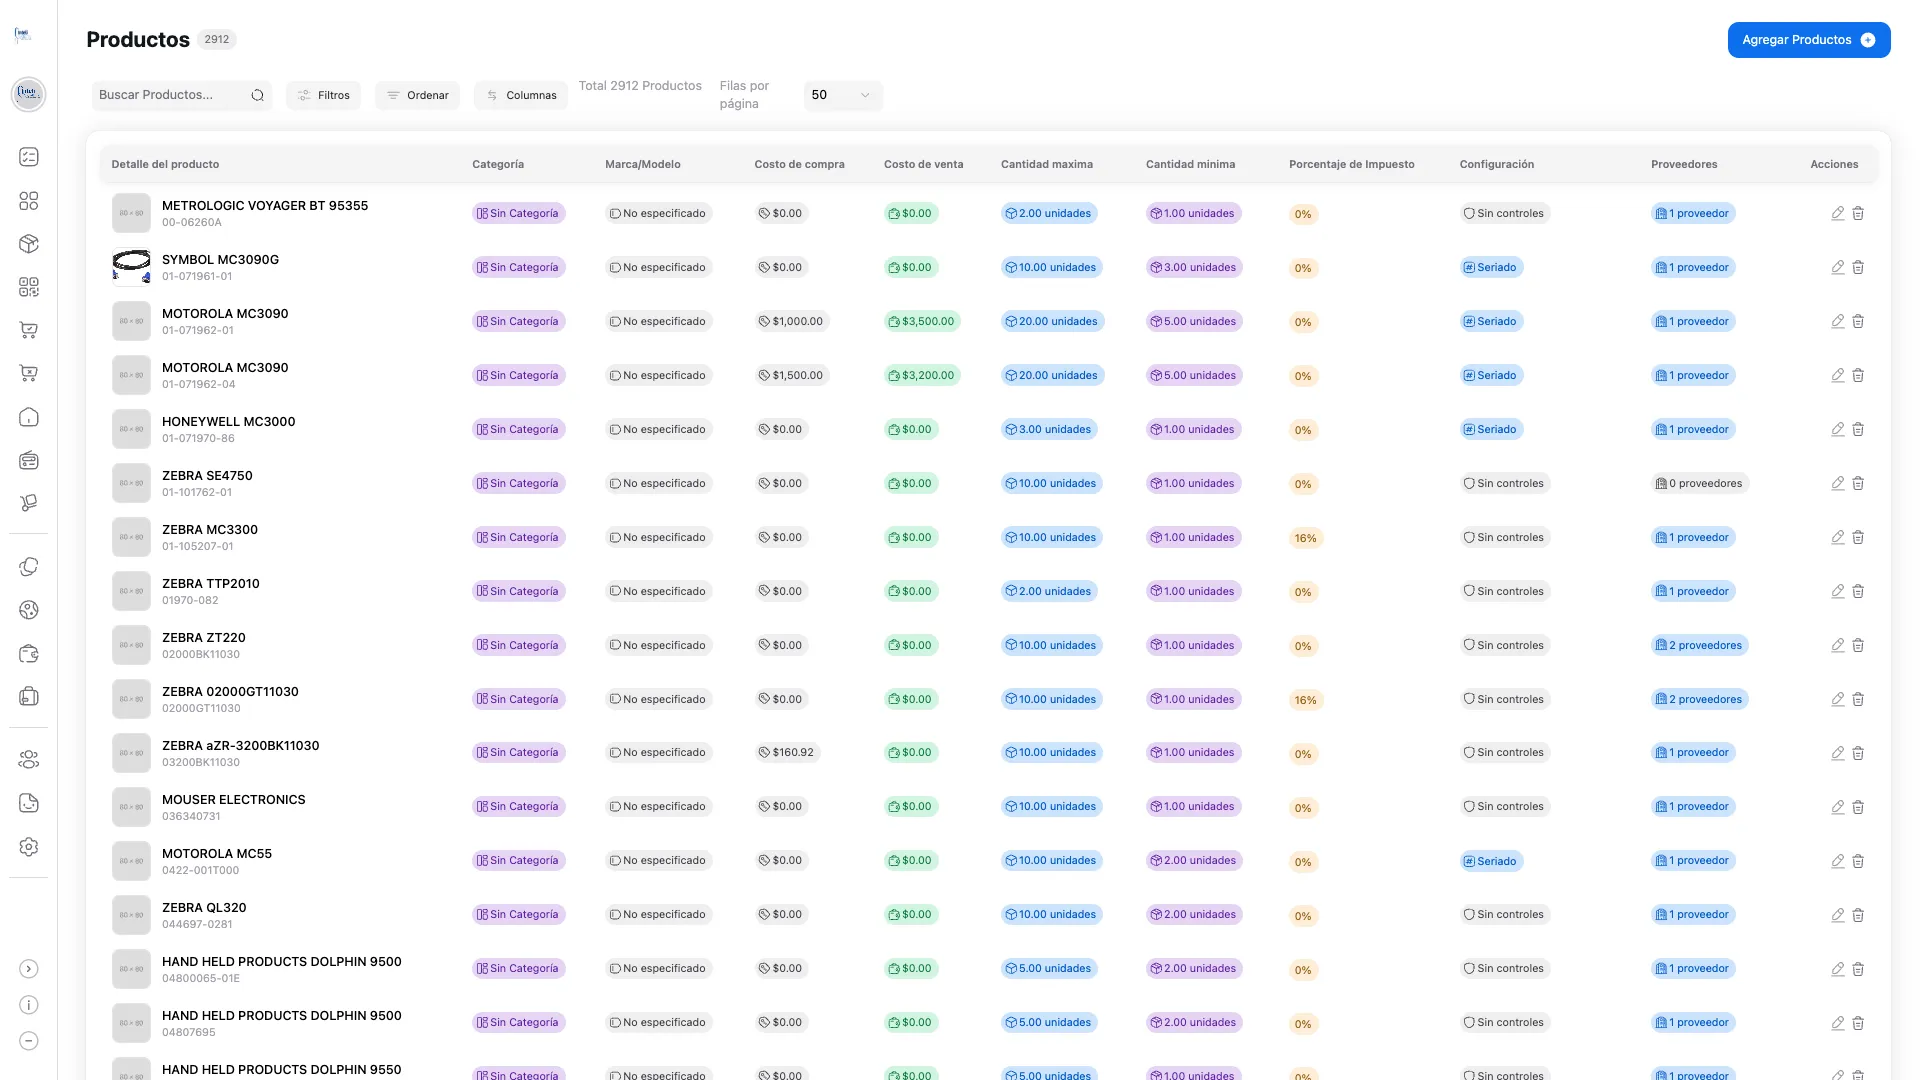
Task: Click Sin controles tag for ZEBRA ZT220
Action: tap(1504, 645)
